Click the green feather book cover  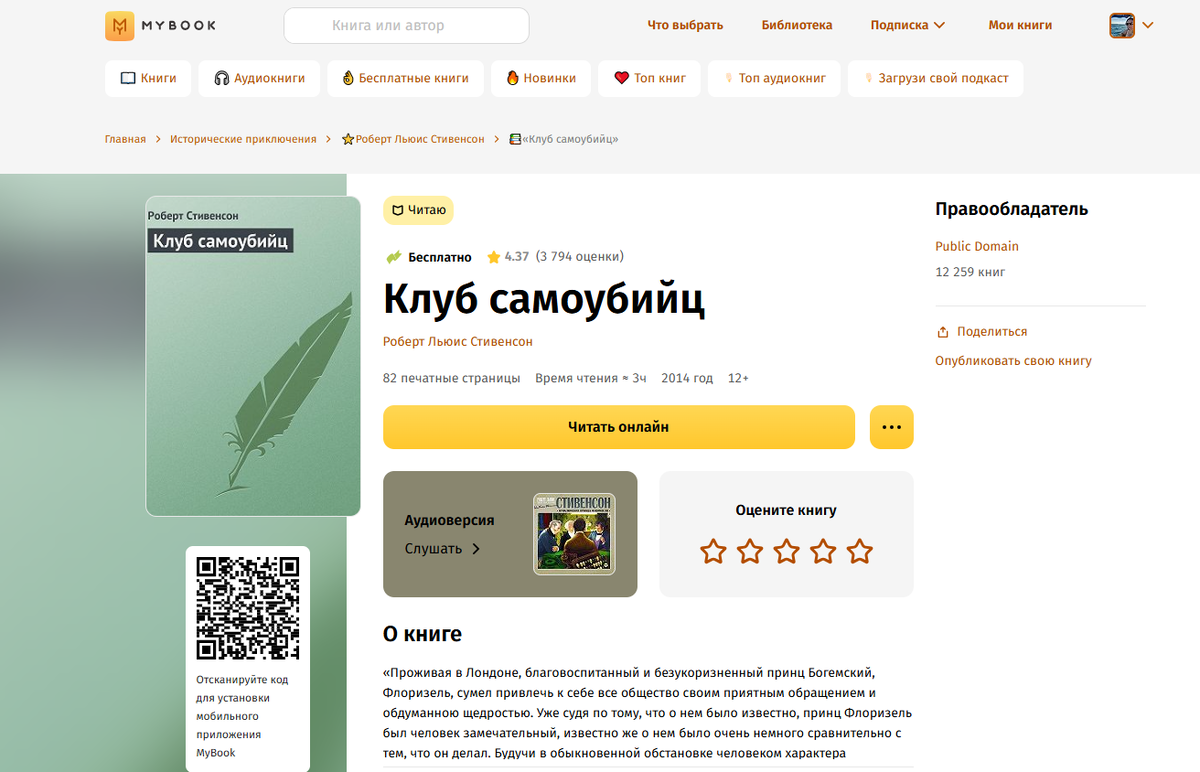click(x=253, y=356)
